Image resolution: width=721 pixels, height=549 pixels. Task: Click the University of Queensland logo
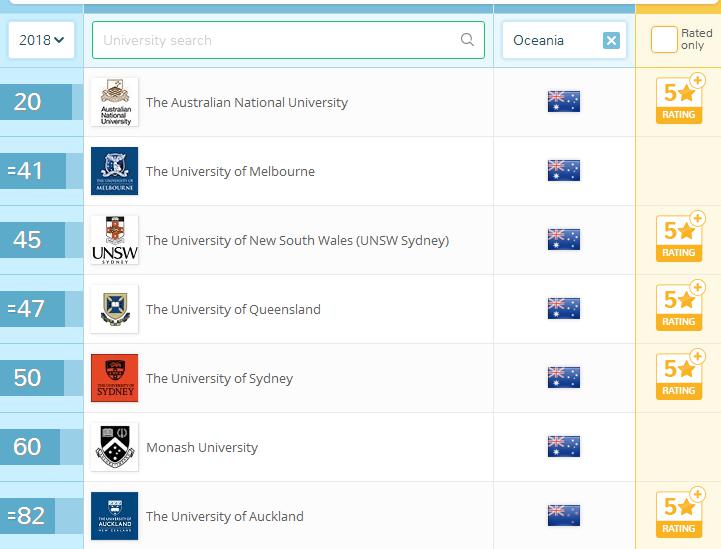tap(114, 309)
